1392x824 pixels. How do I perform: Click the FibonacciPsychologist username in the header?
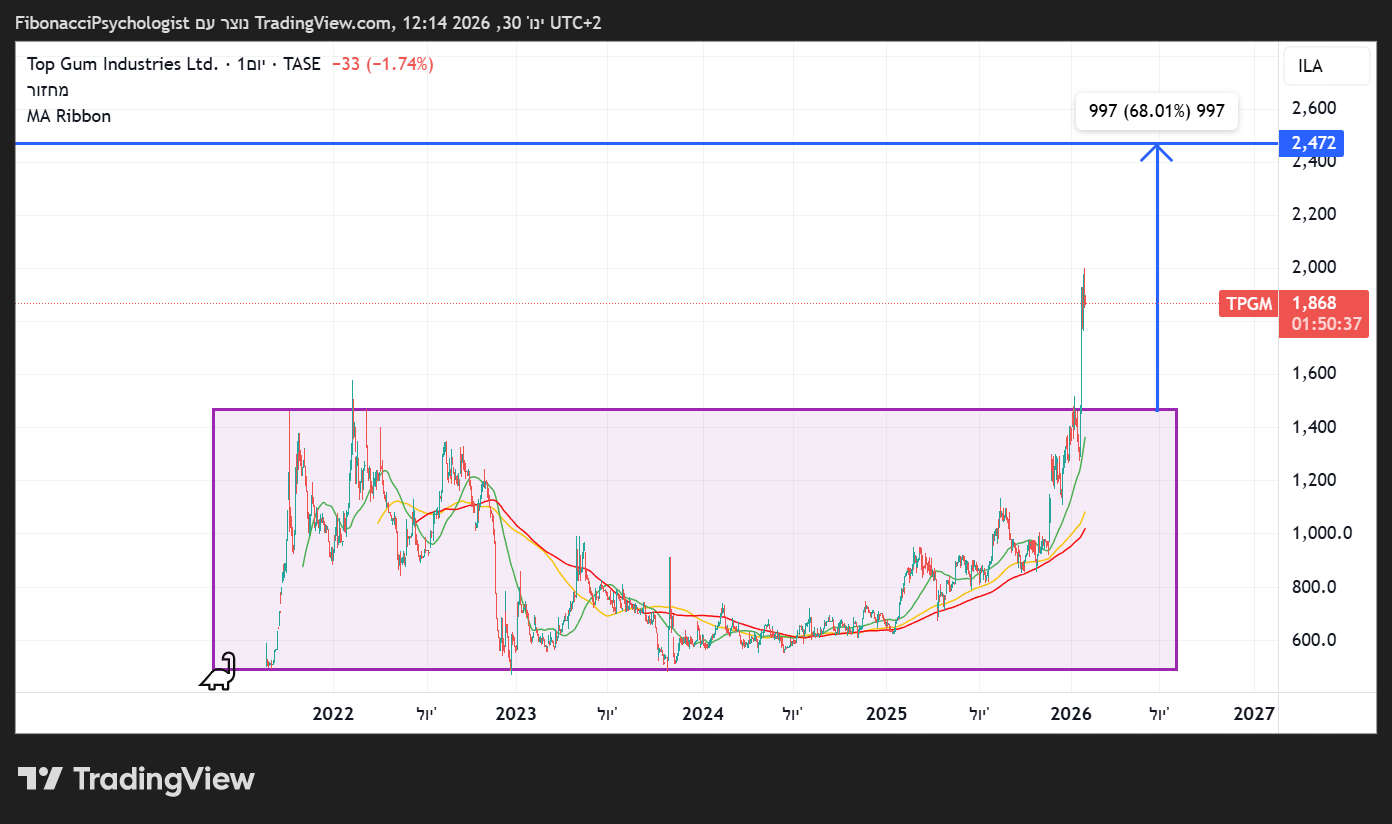coord(102,22)
